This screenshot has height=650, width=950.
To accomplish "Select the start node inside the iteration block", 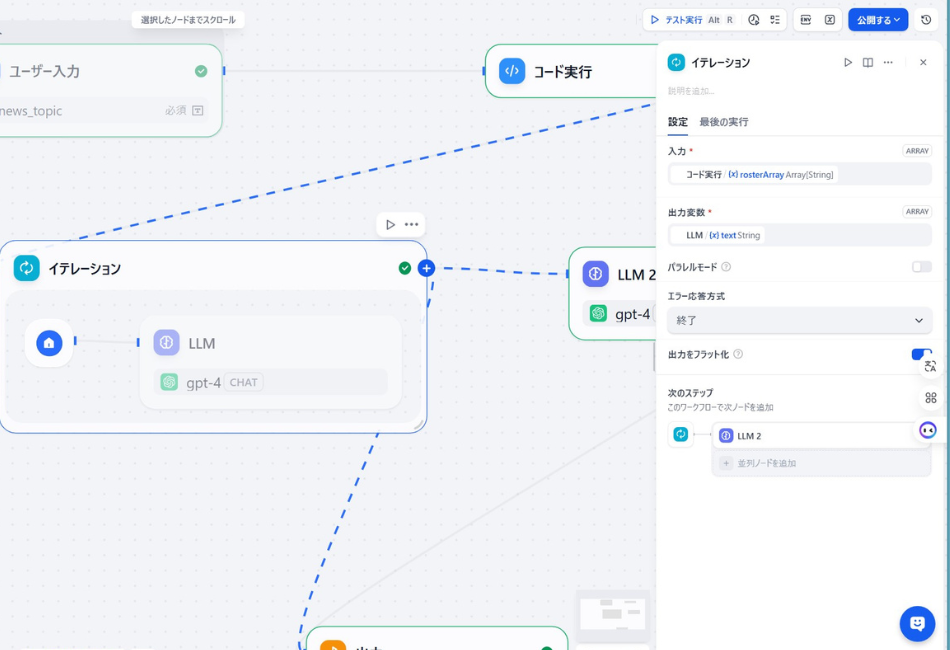I will [x=48, y=343].
